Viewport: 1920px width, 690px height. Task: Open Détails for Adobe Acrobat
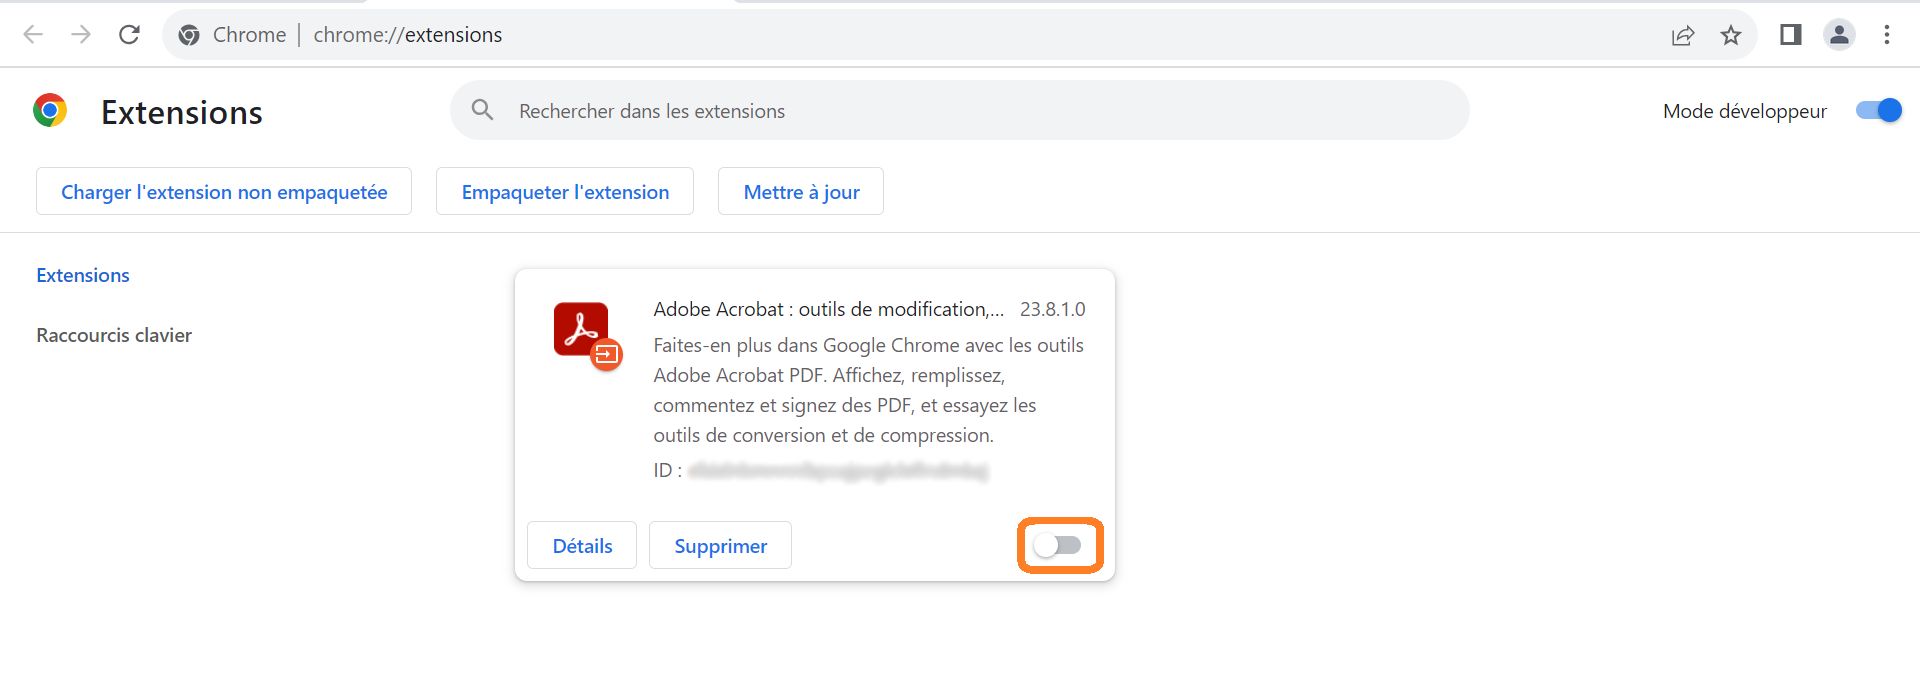click(581, 545)
